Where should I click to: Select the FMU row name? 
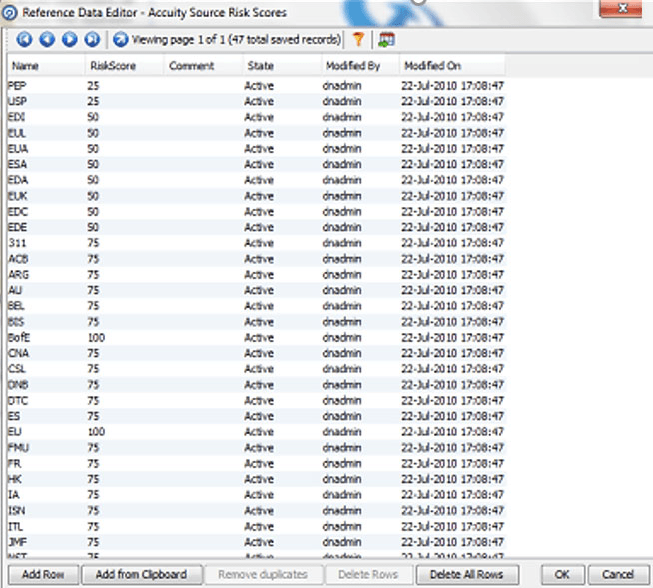[18, 448]
